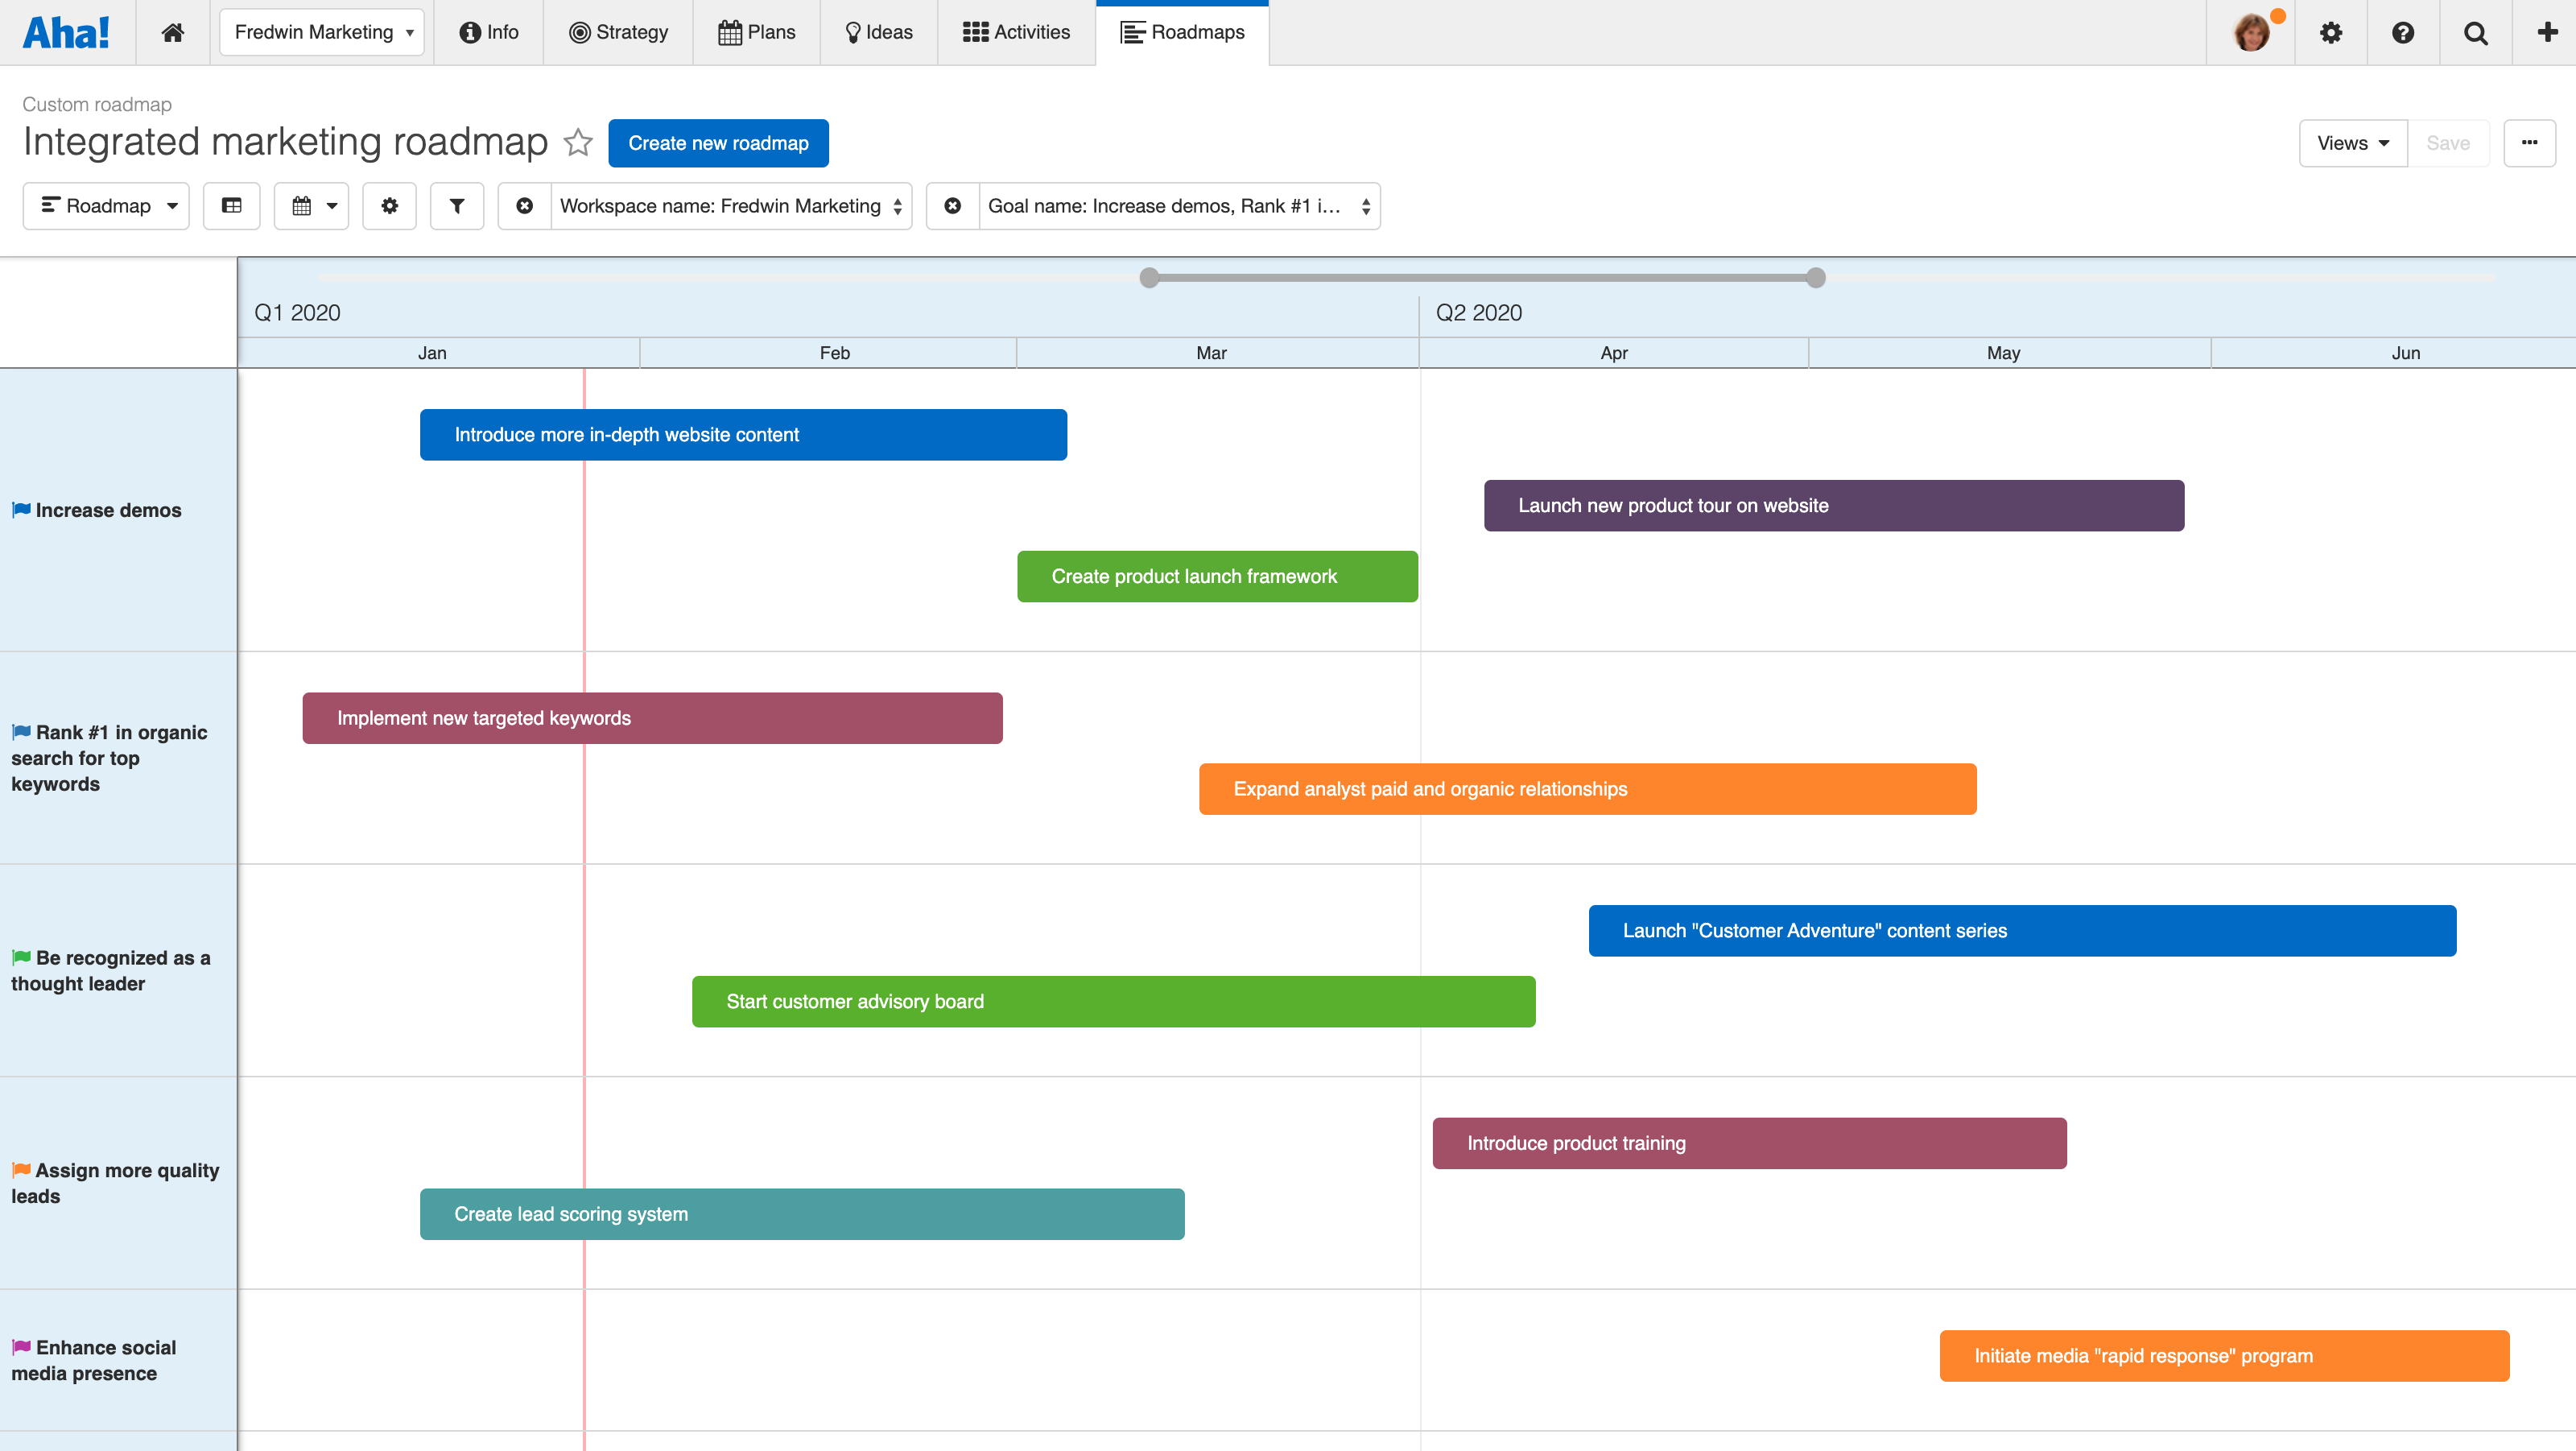This screenshot has width=2576, height=1451.
Task: Toggle the Views dropdown menu
Action: point(2353,142)
